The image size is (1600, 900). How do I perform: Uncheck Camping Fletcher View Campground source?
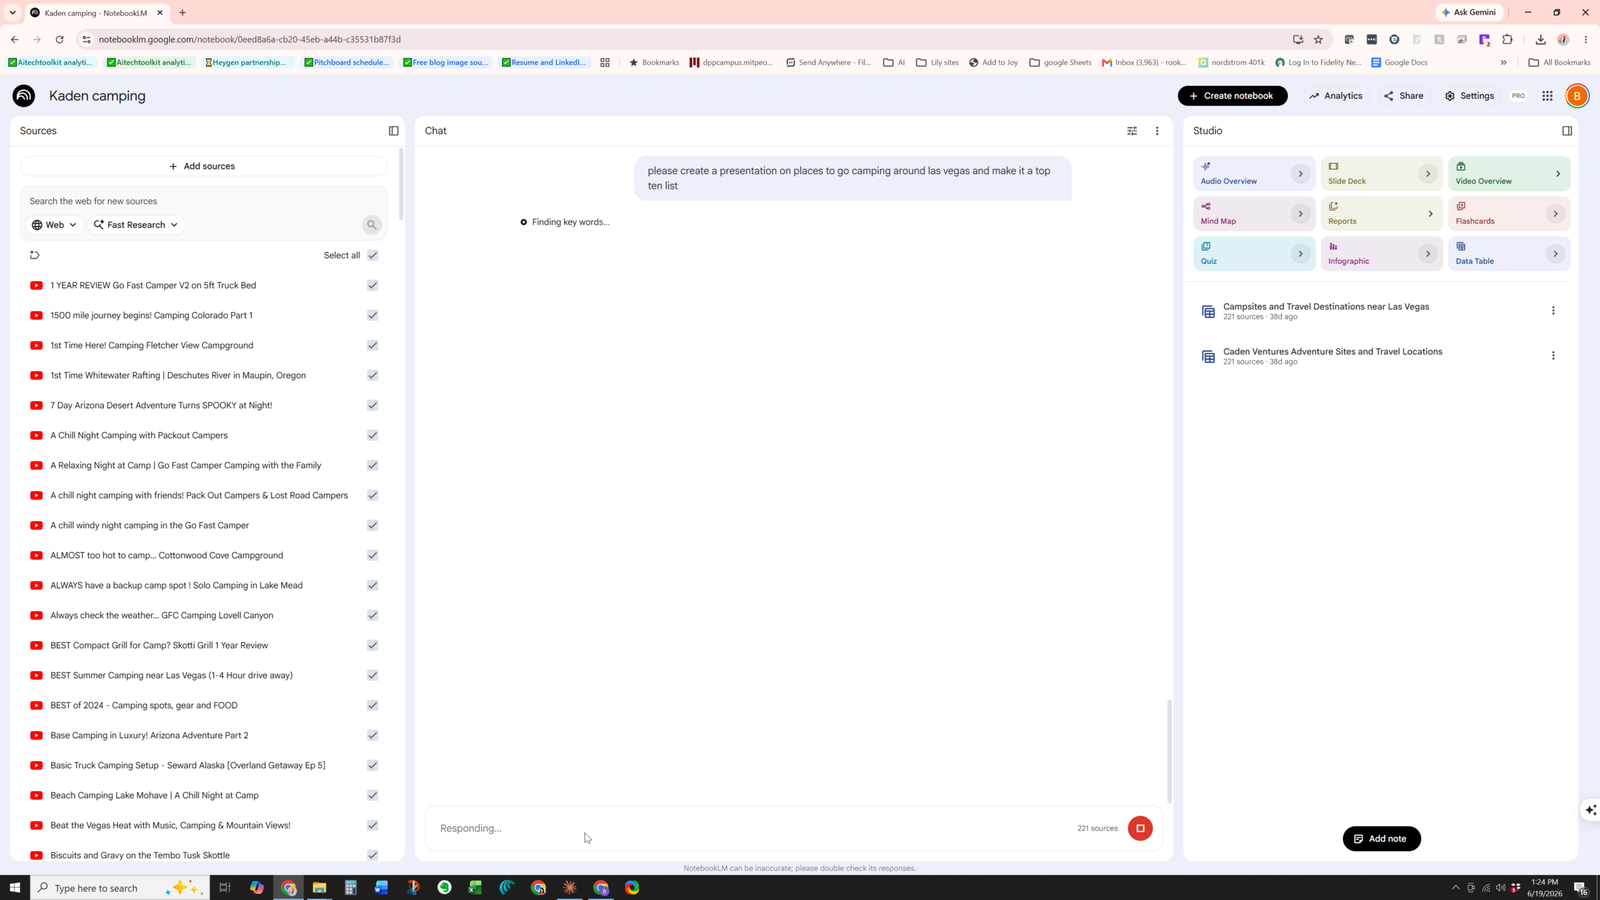[x=372, y=345]
